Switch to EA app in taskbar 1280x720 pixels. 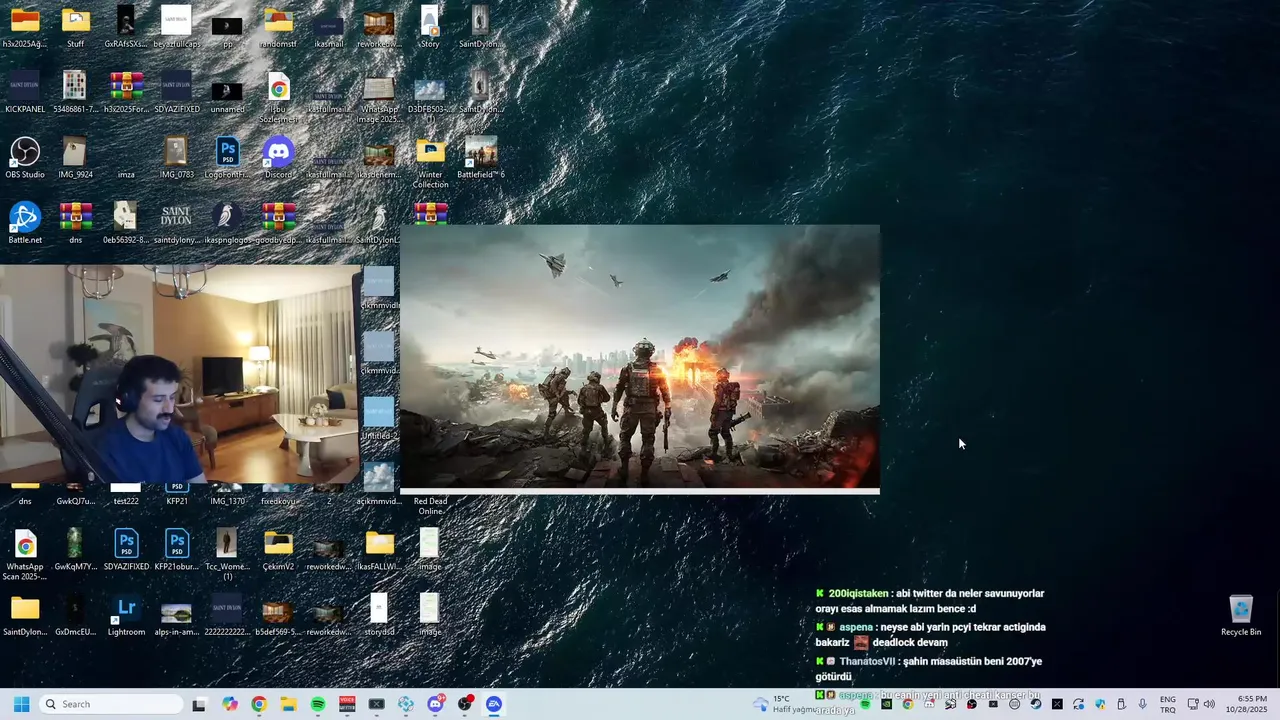[494, 704]
